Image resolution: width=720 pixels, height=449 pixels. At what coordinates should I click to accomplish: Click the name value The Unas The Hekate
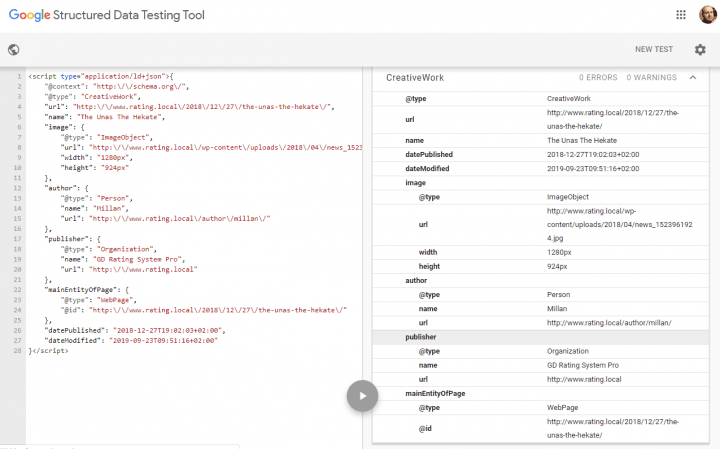tap(582, 140)
